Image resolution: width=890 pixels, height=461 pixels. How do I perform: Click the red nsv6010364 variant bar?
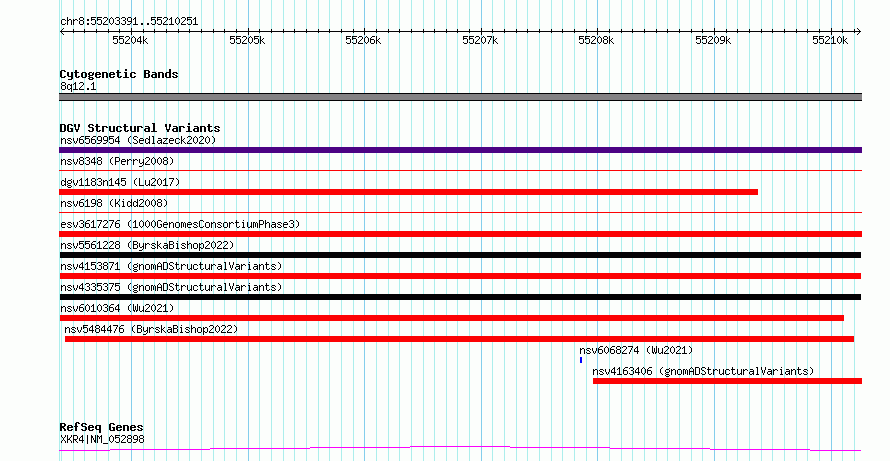click(x=451, y=318)
